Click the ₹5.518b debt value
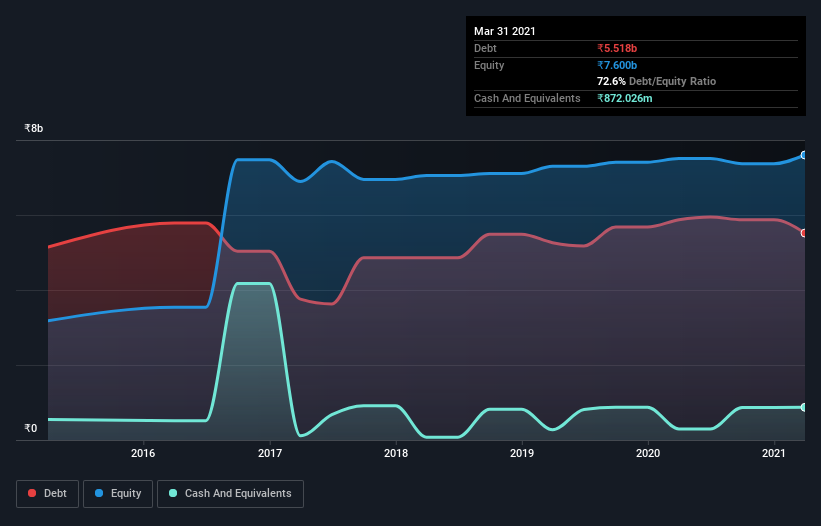 pyautogui.click(x=617, y=48)
